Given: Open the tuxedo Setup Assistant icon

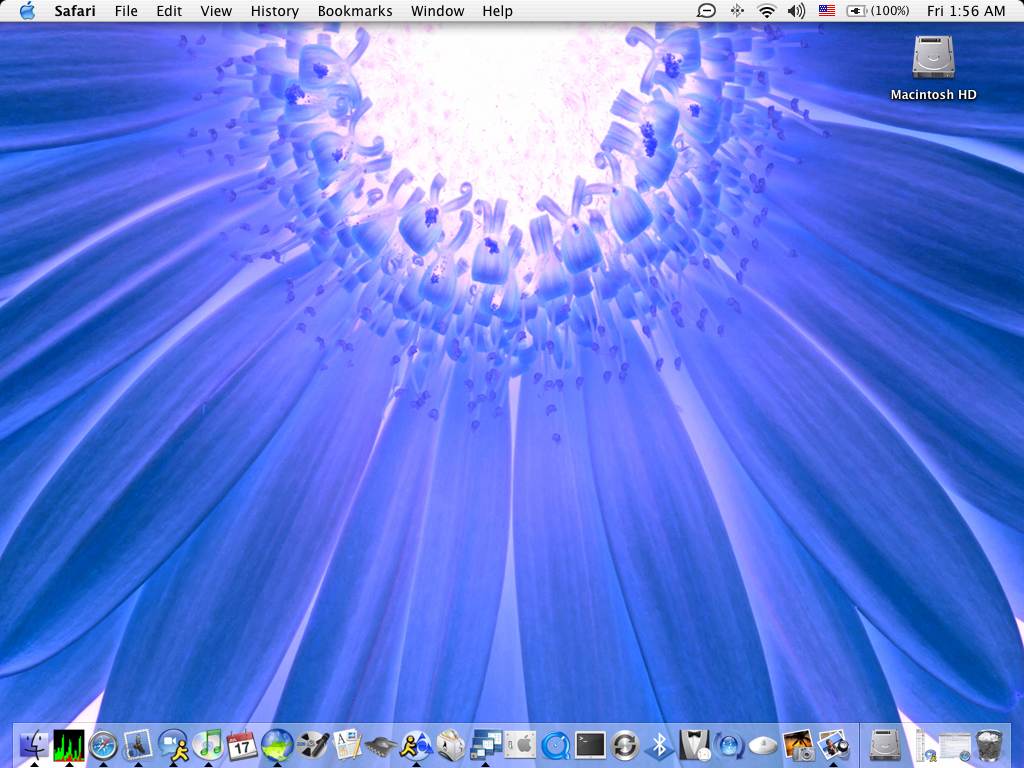Looking at the screenshot, I should [694, 744].
